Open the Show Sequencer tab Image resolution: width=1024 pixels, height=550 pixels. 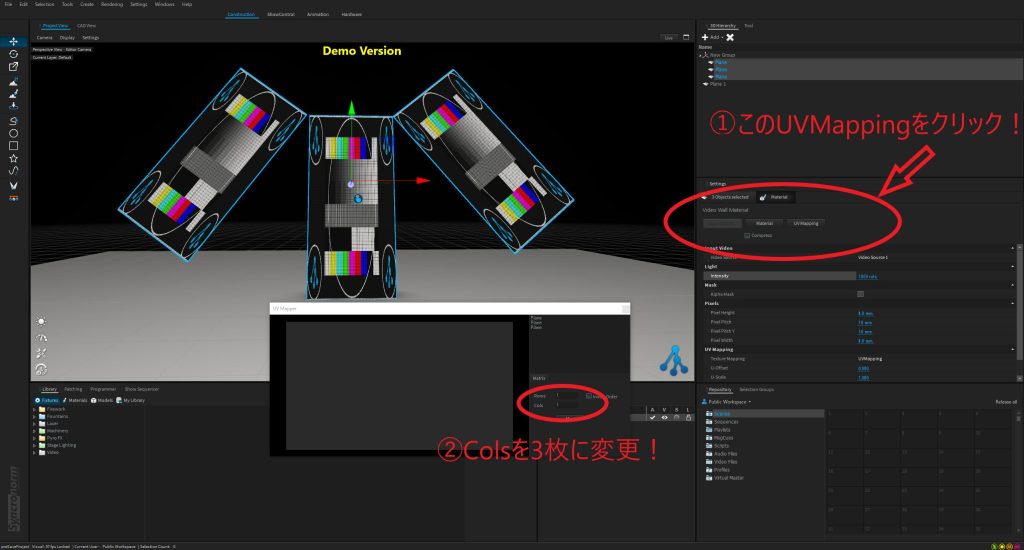[141, 389]
